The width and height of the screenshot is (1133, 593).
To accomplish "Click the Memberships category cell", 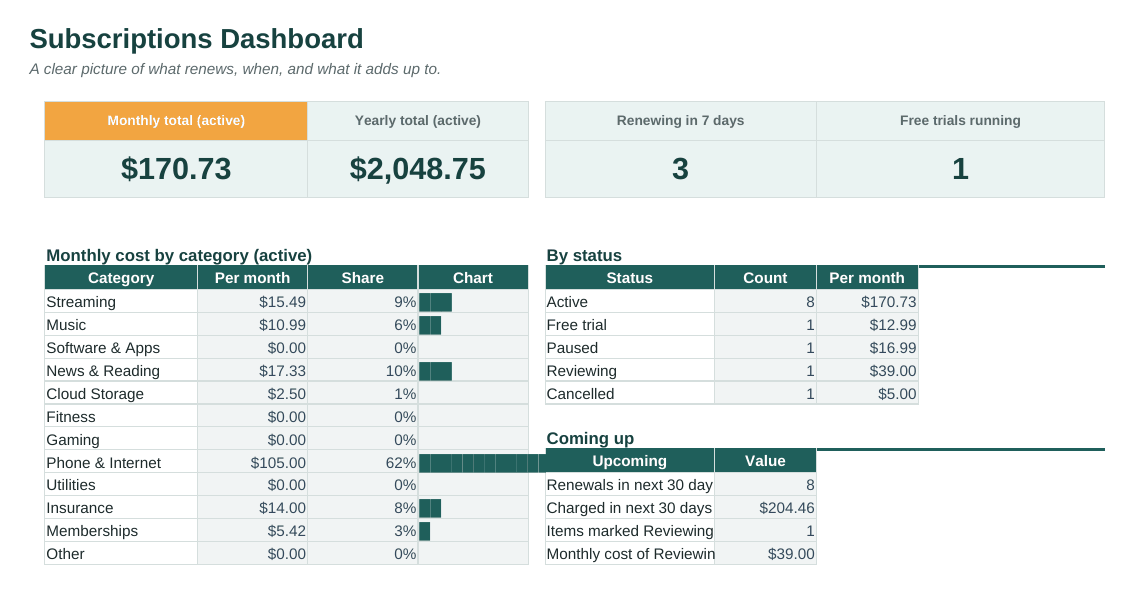I will tap(121, 532).
